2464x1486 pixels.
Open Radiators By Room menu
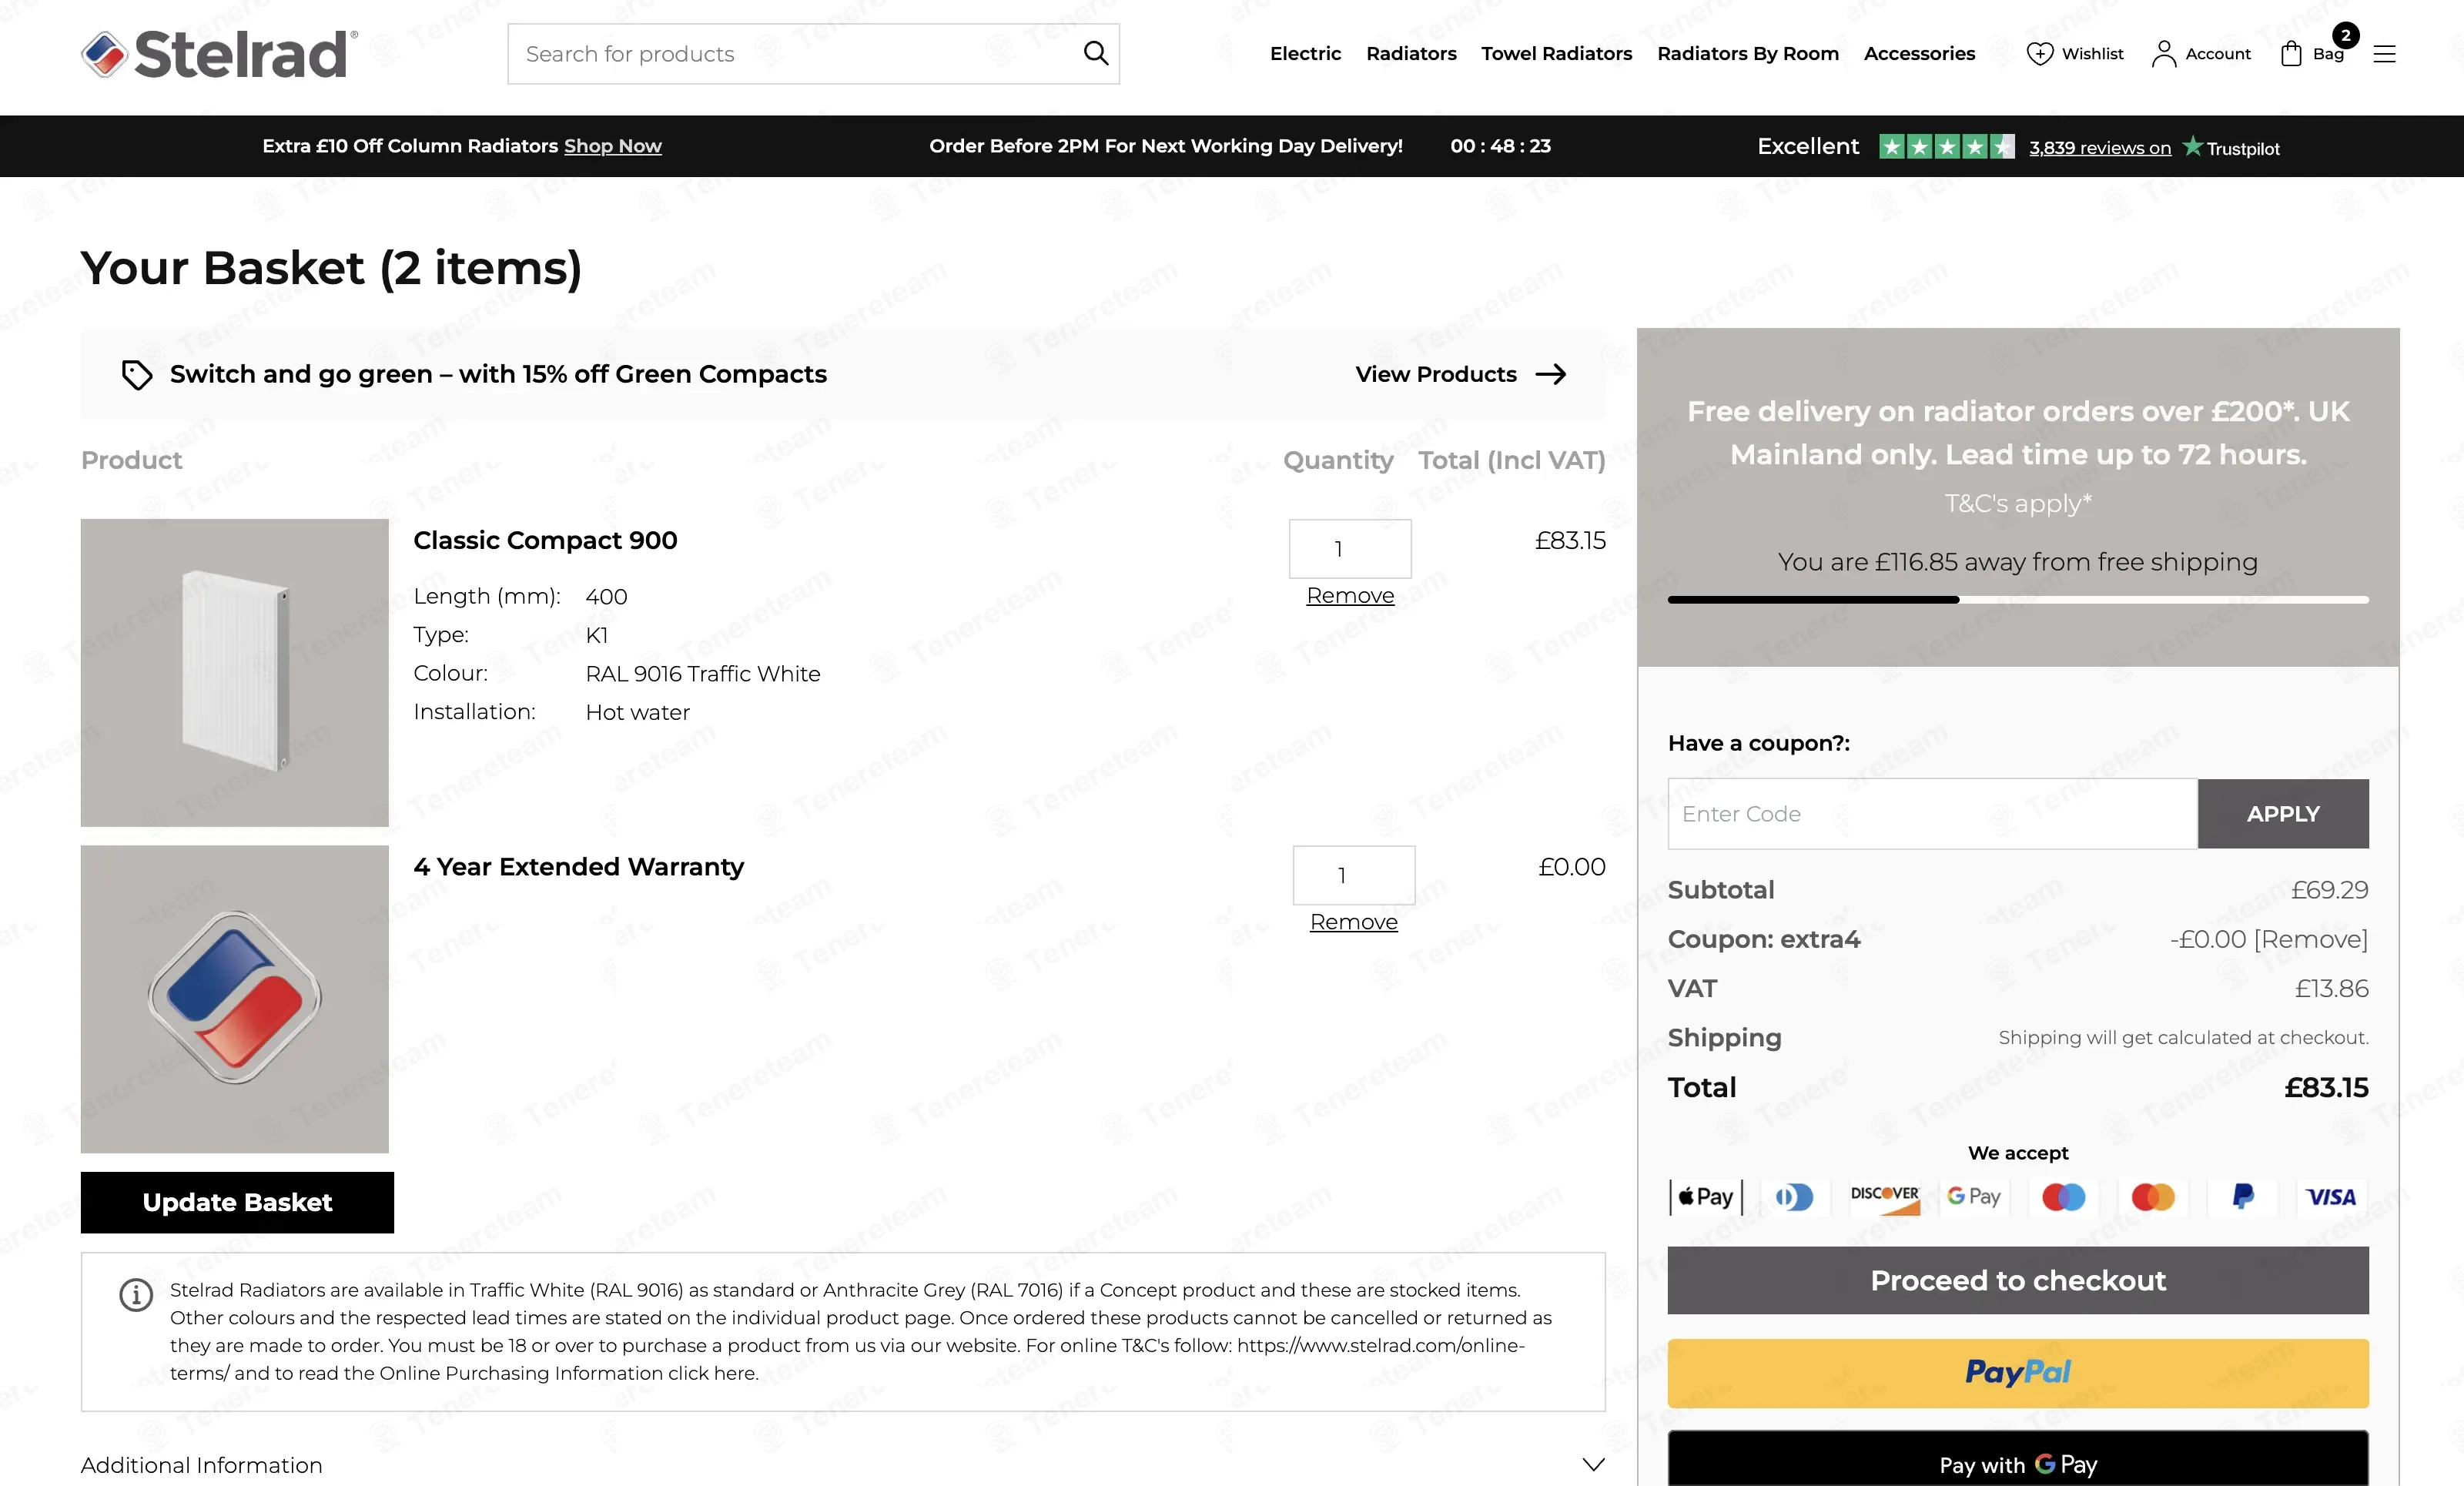coord(1747,54)
